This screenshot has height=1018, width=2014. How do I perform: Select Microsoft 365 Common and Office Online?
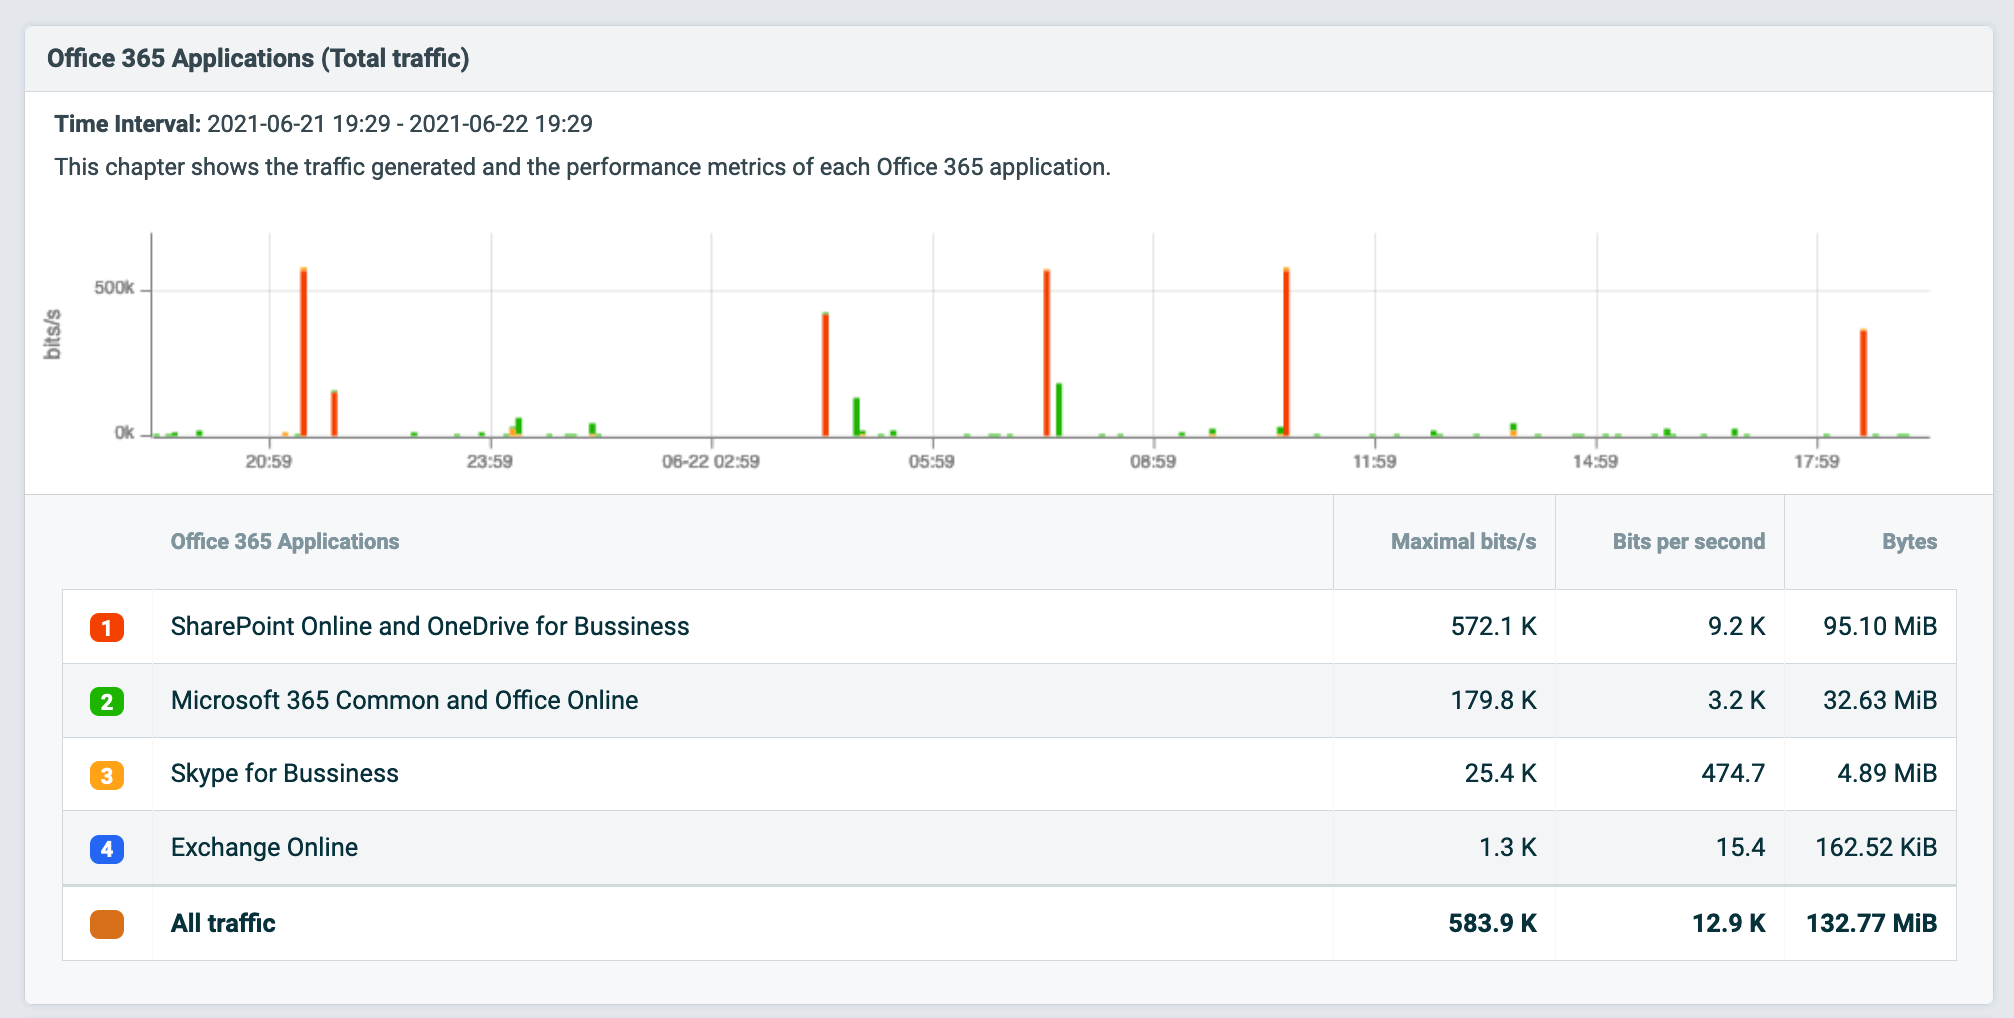[x=404, y=701]
